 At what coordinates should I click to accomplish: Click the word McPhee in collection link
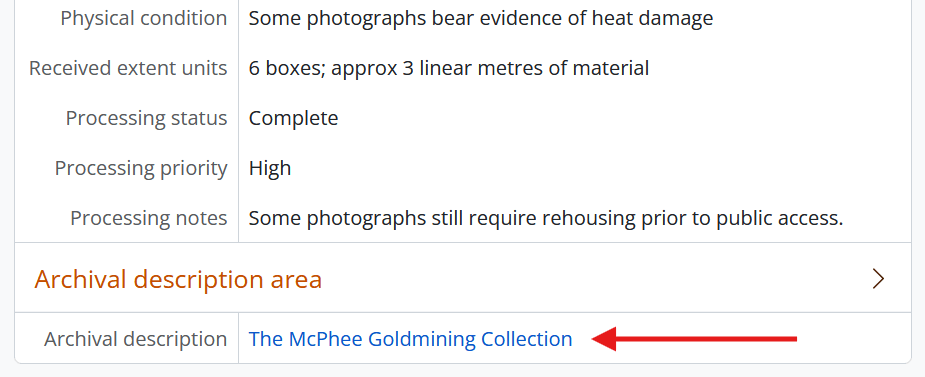(326, 339)
